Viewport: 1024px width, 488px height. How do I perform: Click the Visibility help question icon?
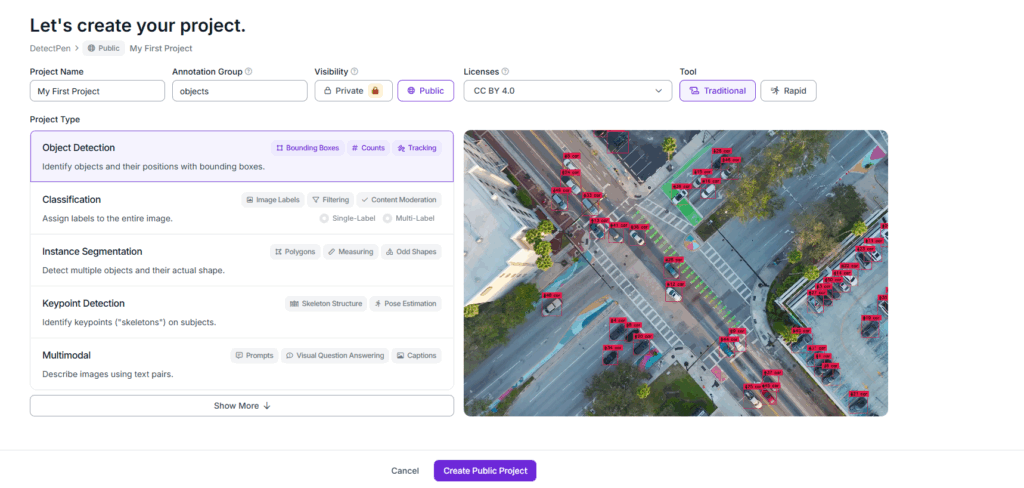(354, 72)
